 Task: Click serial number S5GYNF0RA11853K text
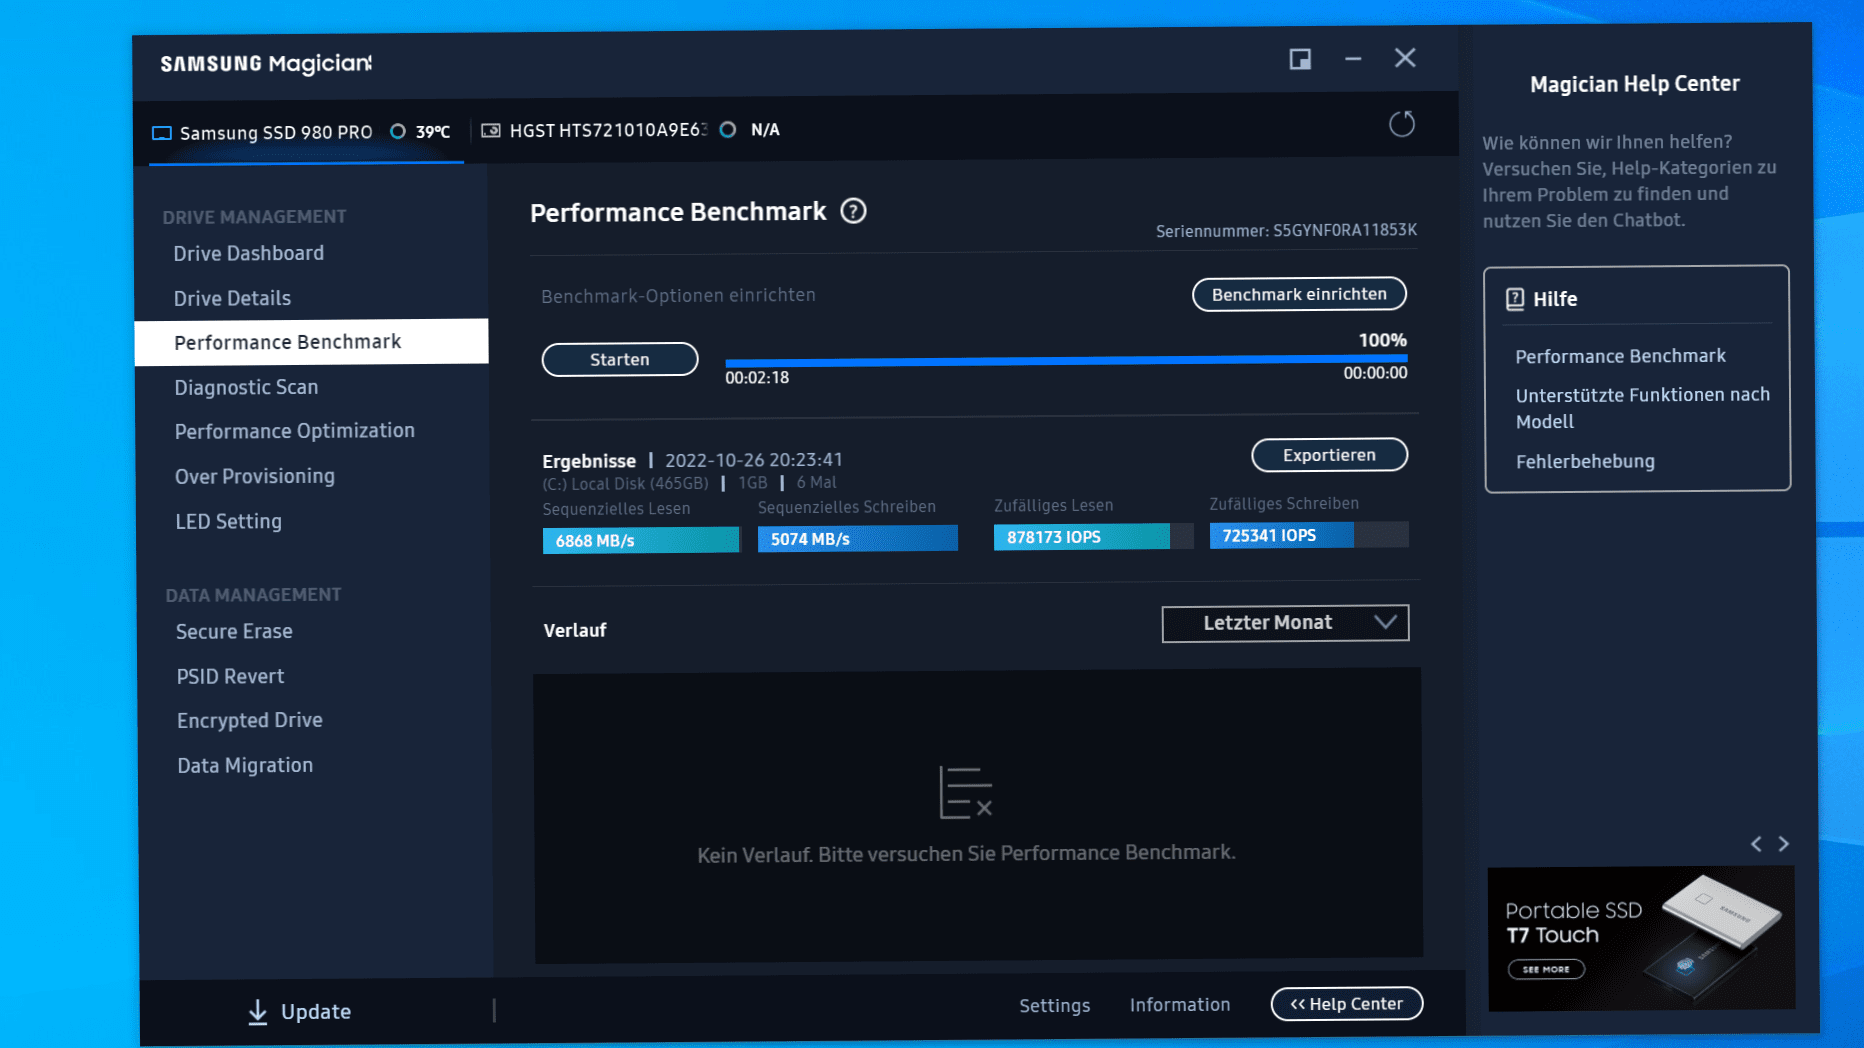[1345, 230]
